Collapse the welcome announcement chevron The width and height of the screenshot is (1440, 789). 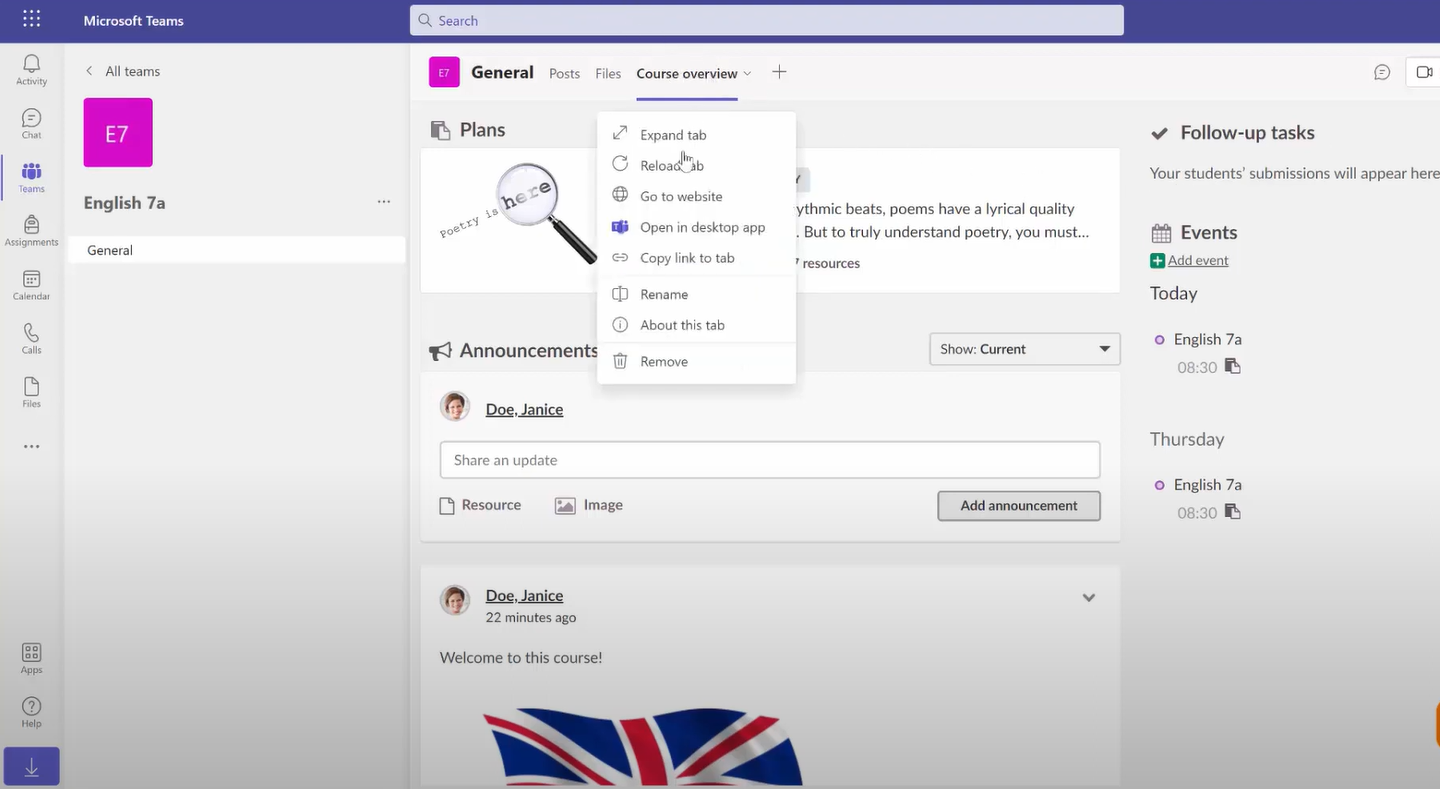pos(1088,597)
